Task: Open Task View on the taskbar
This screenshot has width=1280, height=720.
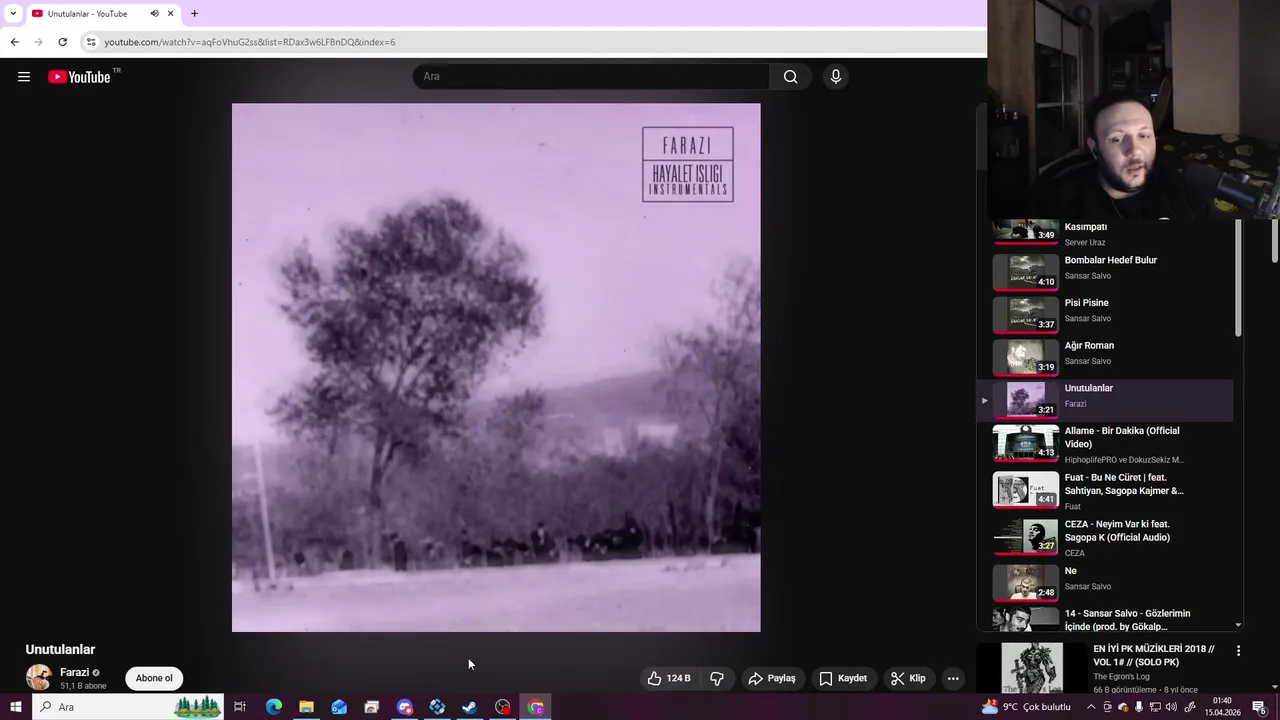Action: [240, 707]
